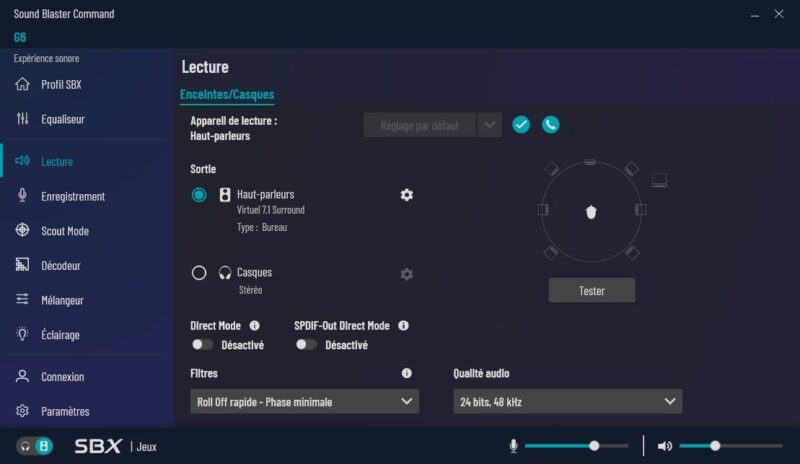The width and height of the screenshot is (800, 464).
Task: Mute microphone via mic icon
Action: click(x=514, y=446)
